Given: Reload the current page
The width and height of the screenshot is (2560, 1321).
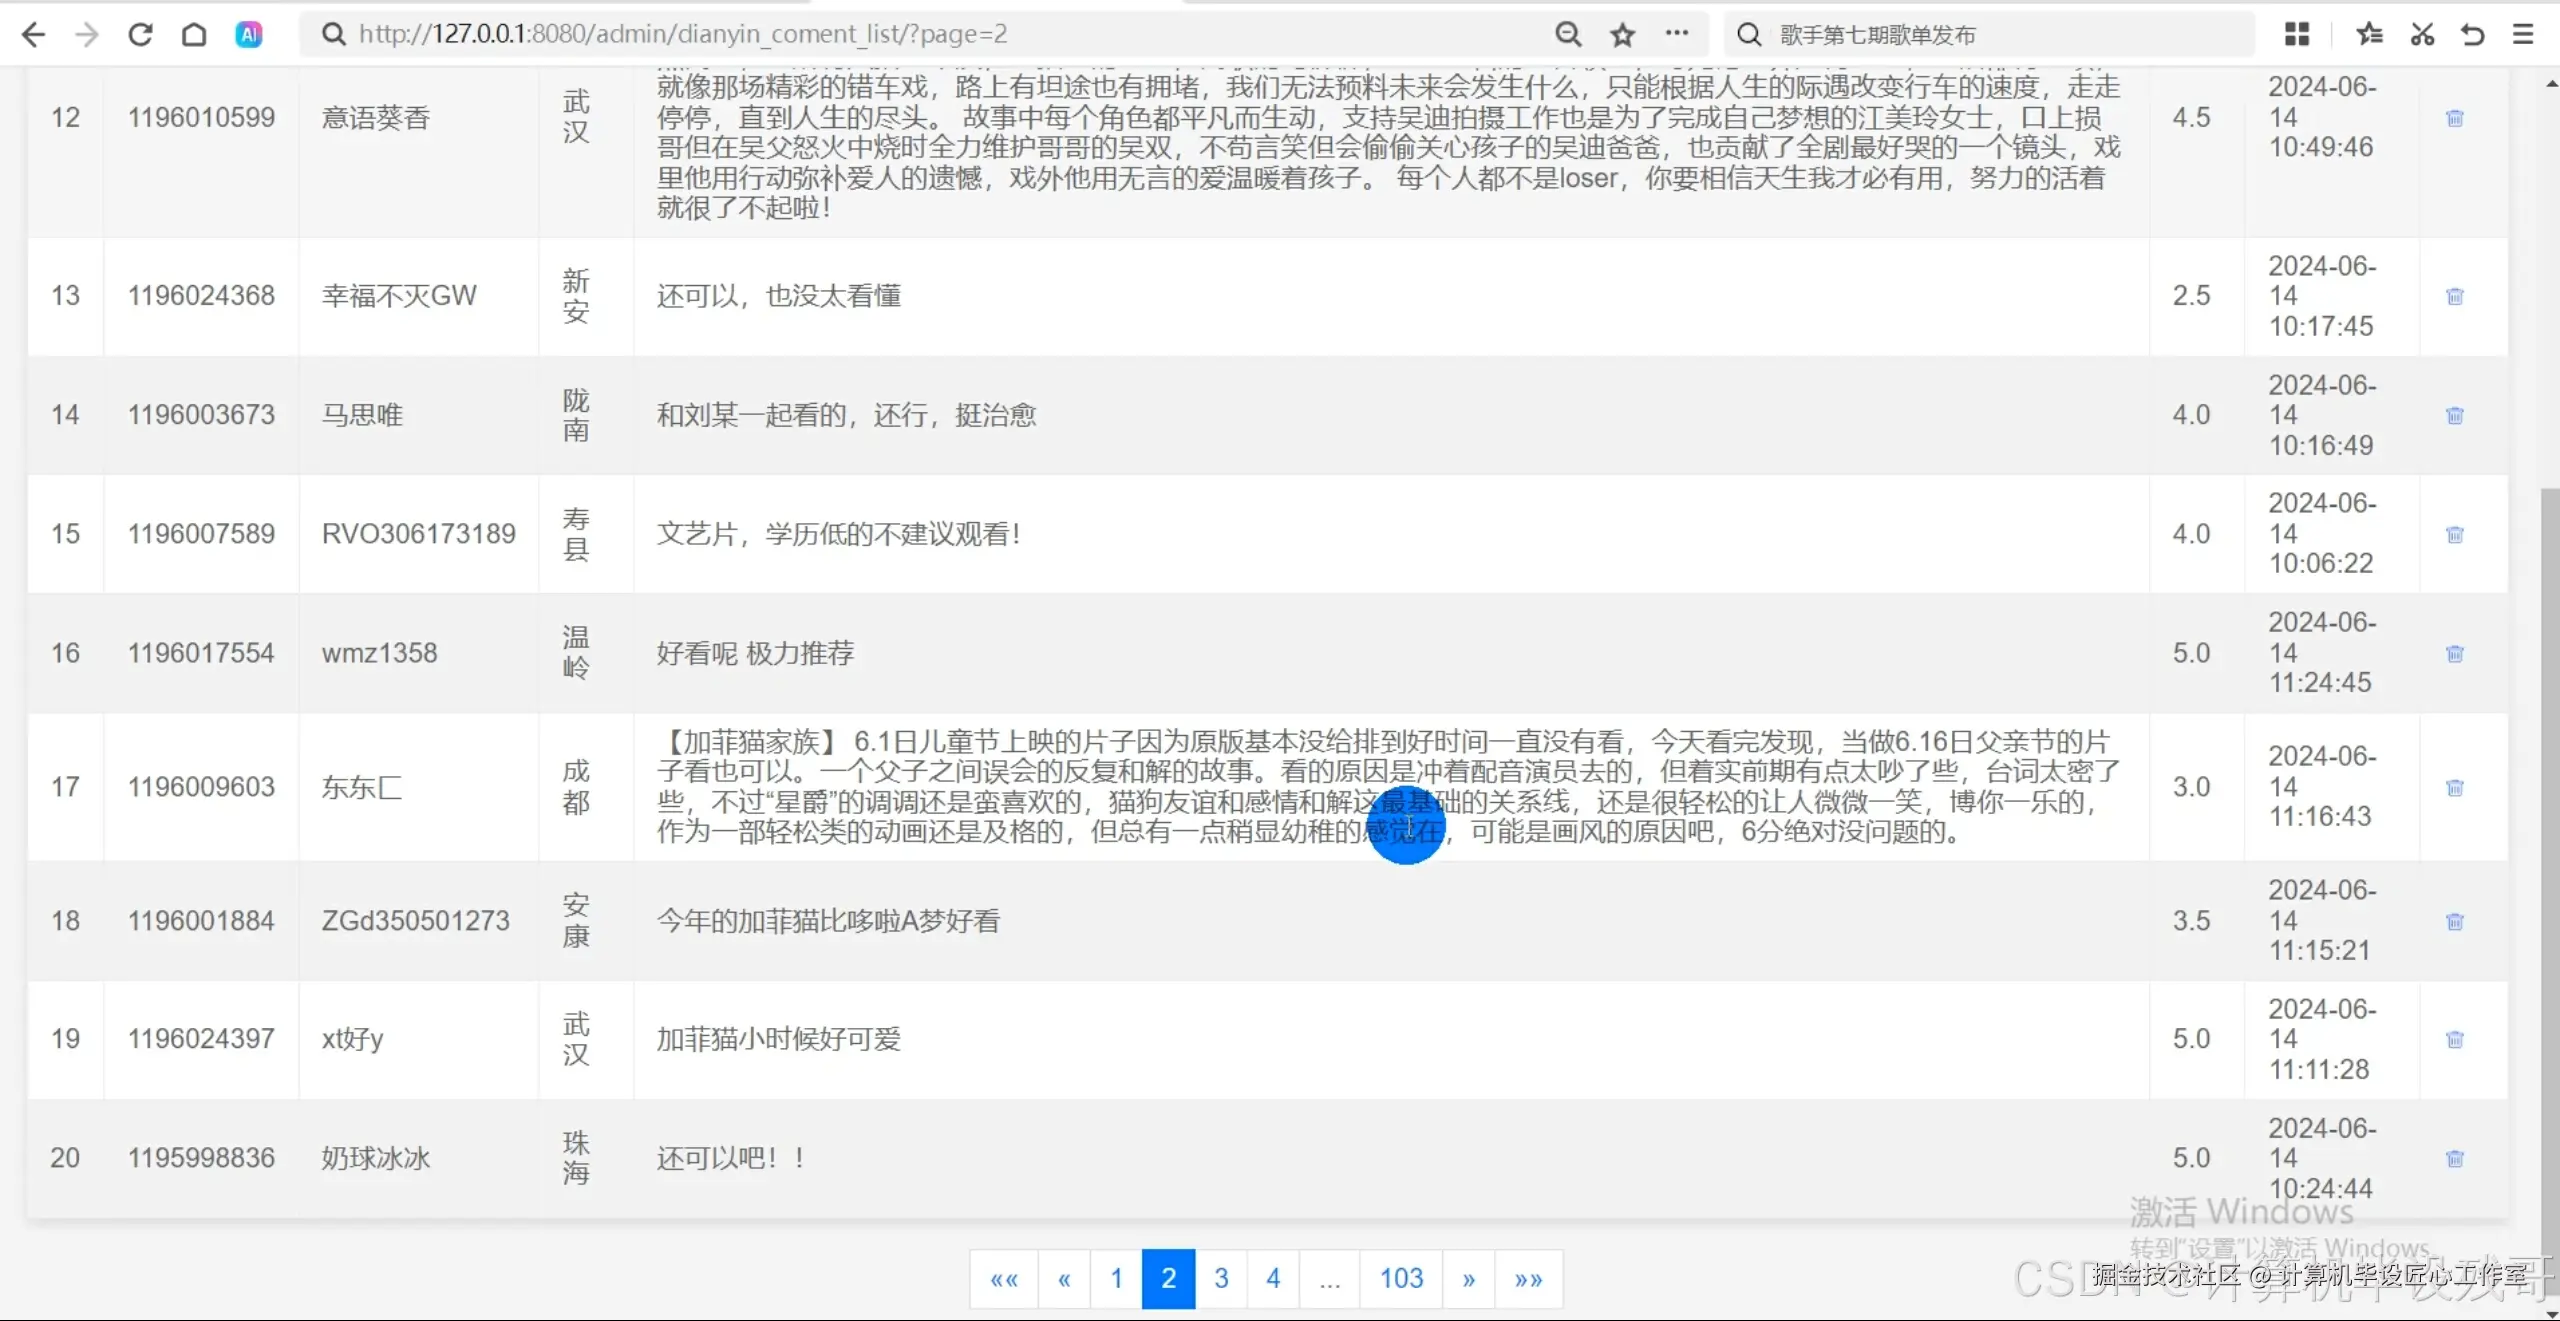Looking at the screenshot, I should pyautogui.click(x=140, y=33).
